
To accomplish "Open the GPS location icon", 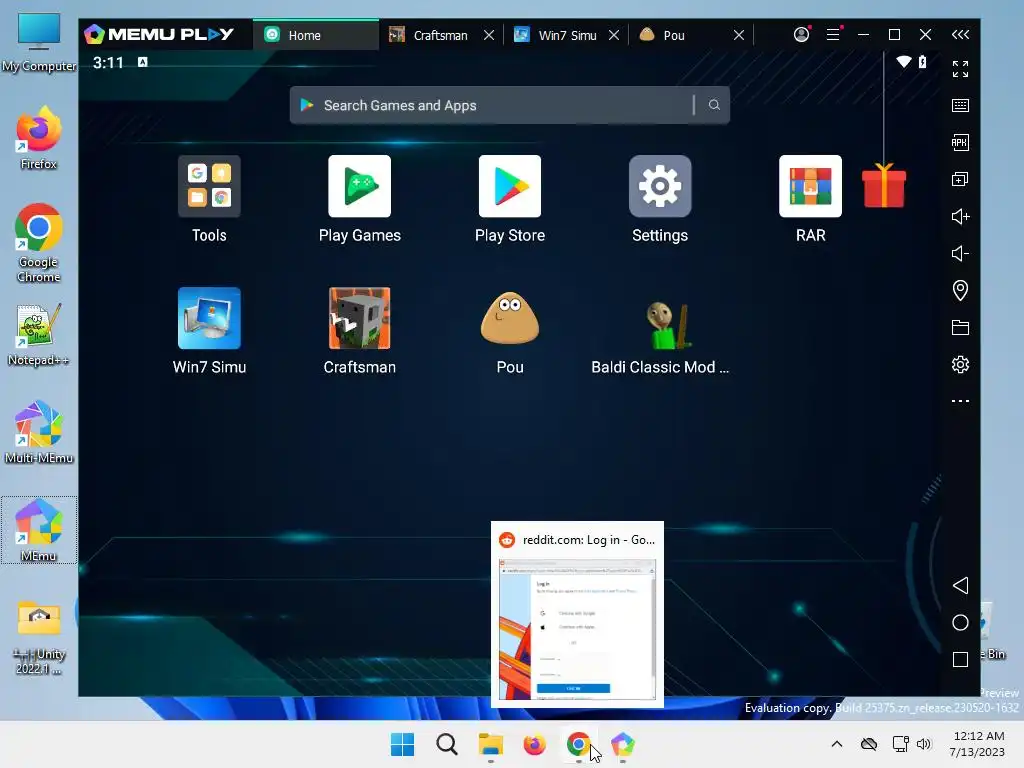I will pos(960,290).
